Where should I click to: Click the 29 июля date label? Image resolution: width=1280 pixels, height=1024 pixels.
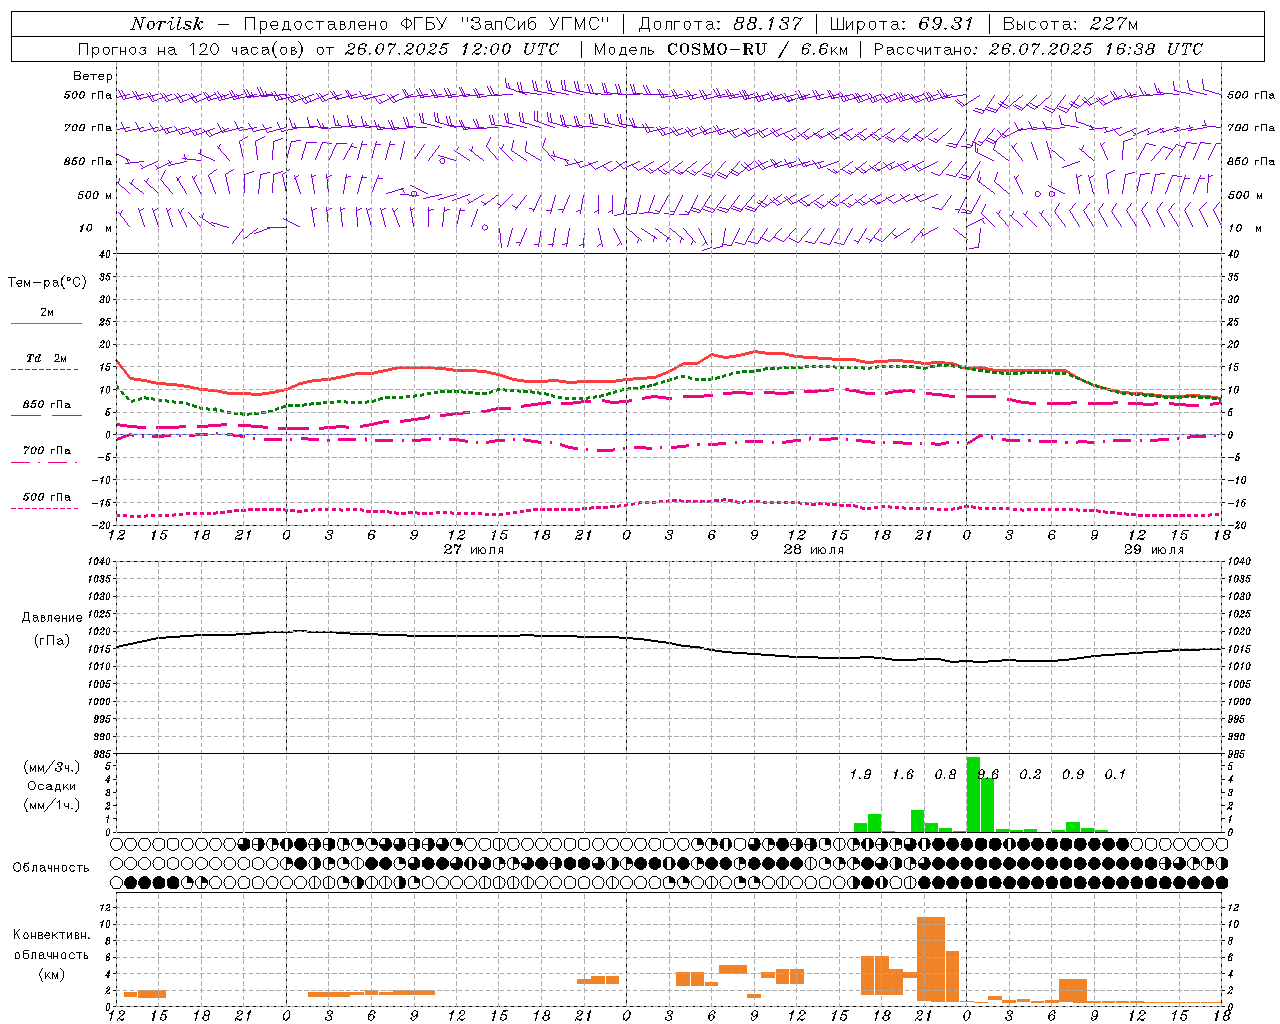coord(1153,549)
